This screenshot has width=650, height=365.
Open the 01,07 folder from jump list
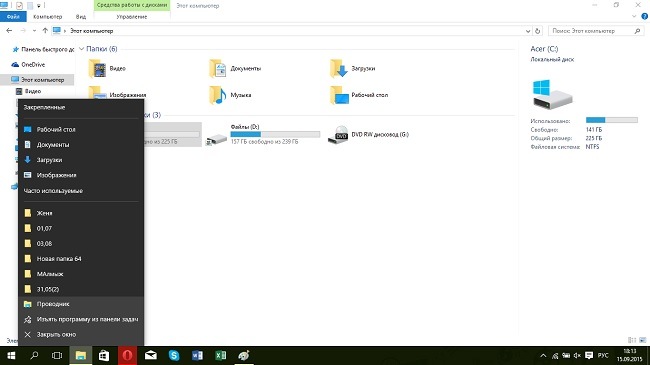[x=81, y=228]
